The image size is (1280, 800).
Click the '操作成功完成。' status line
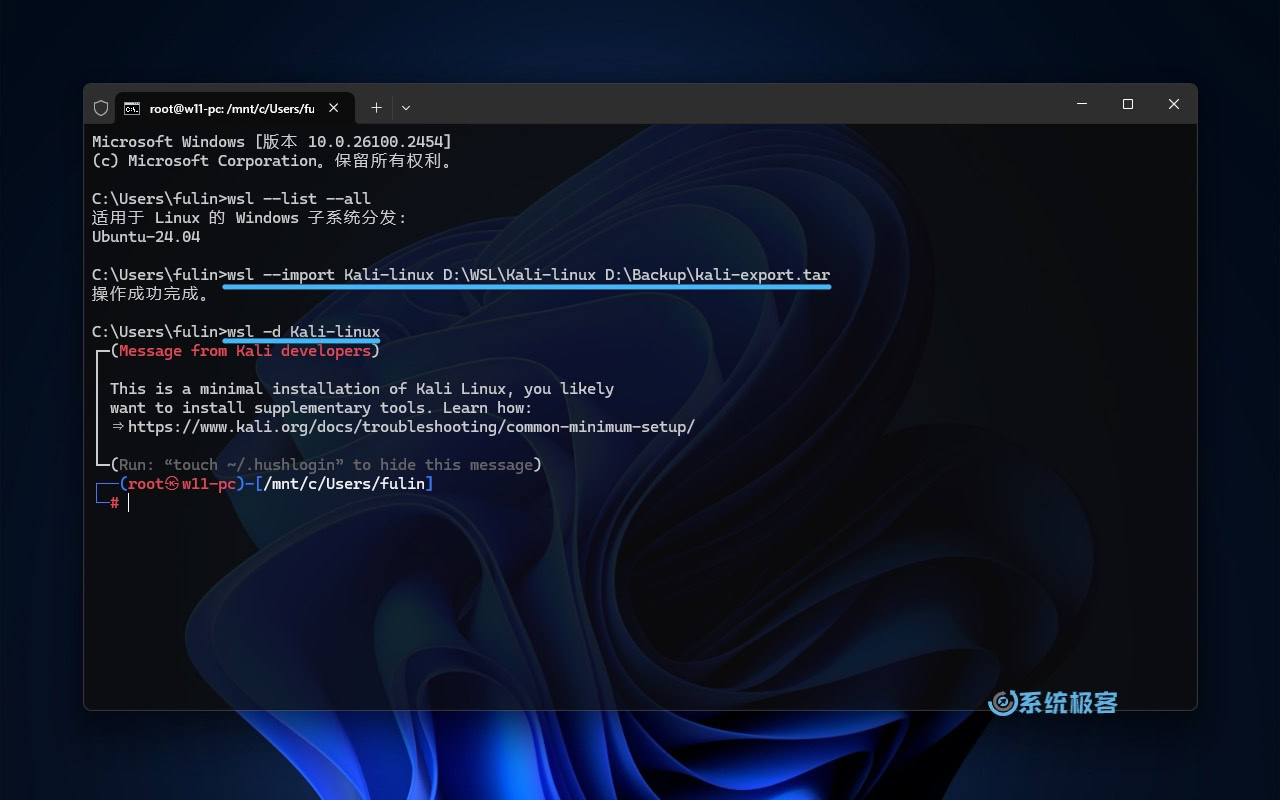pos(151,294)
